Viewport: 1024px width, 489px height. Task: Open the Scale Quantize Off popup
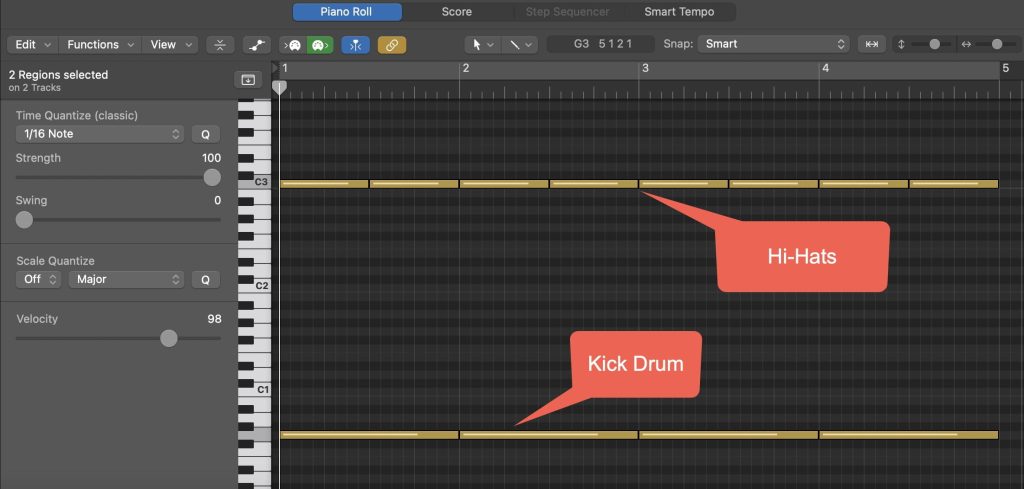click(x=39, y=279)
